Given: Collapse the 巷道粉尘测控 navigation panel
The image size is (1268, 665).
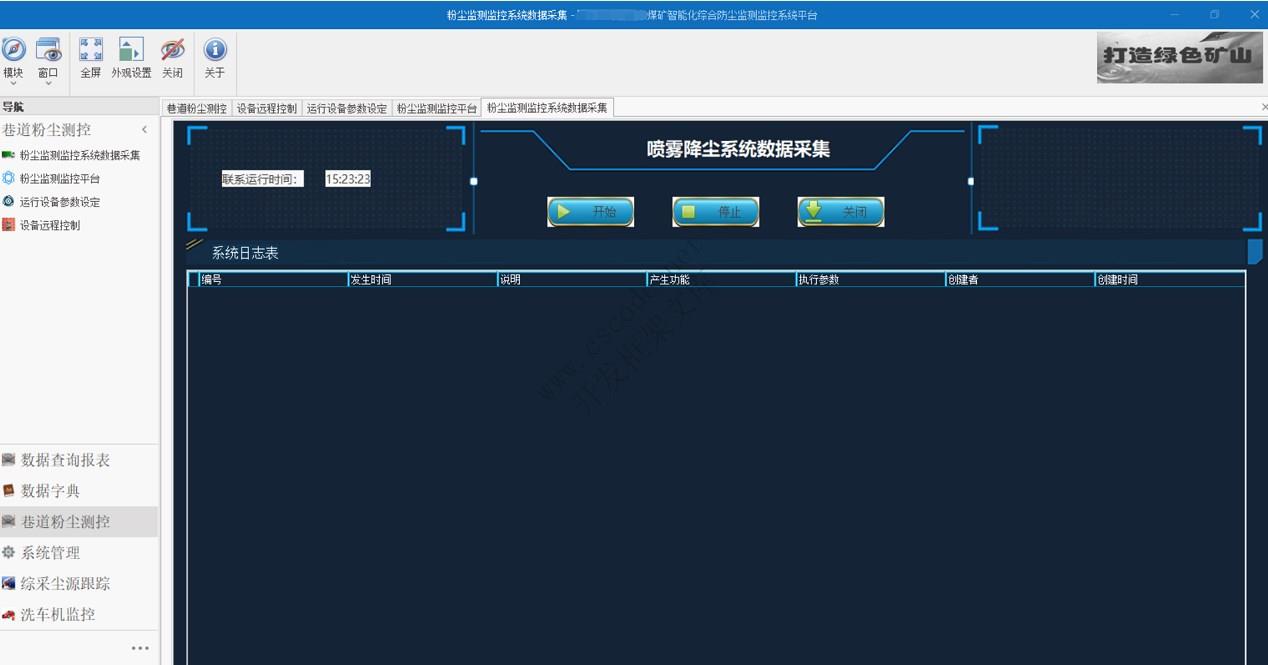Looking at the screenshot, I should click(144, 129).
